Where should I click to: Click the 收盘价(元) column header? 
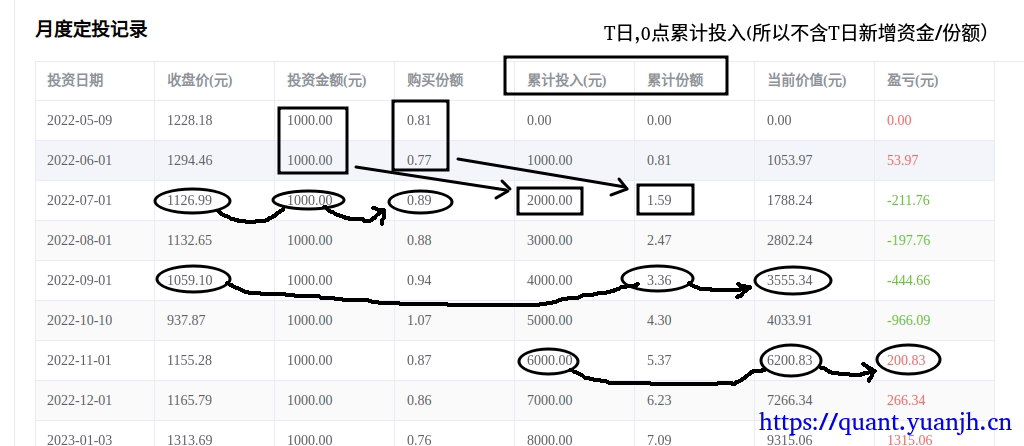(200, 81)
